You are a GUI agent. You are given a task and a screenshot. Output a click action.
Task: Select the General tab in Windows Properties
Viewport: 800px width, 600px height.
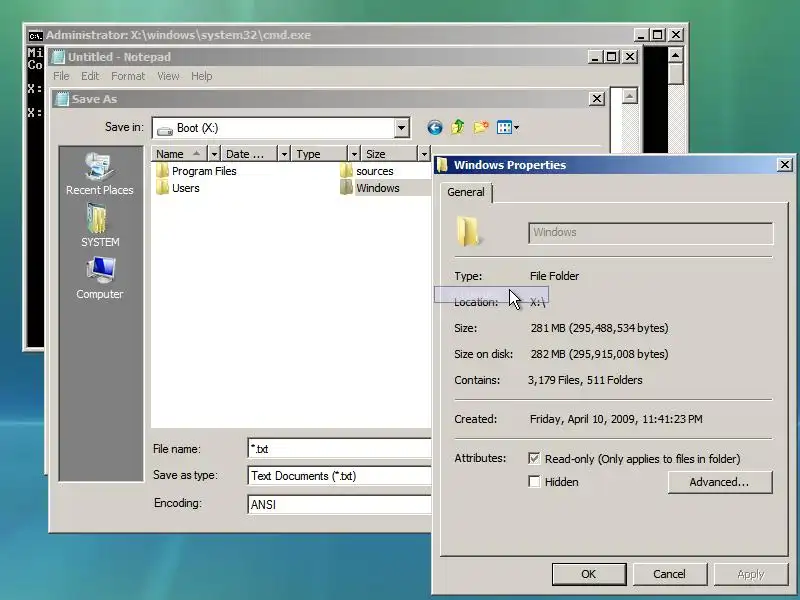(x=466, y=192)
